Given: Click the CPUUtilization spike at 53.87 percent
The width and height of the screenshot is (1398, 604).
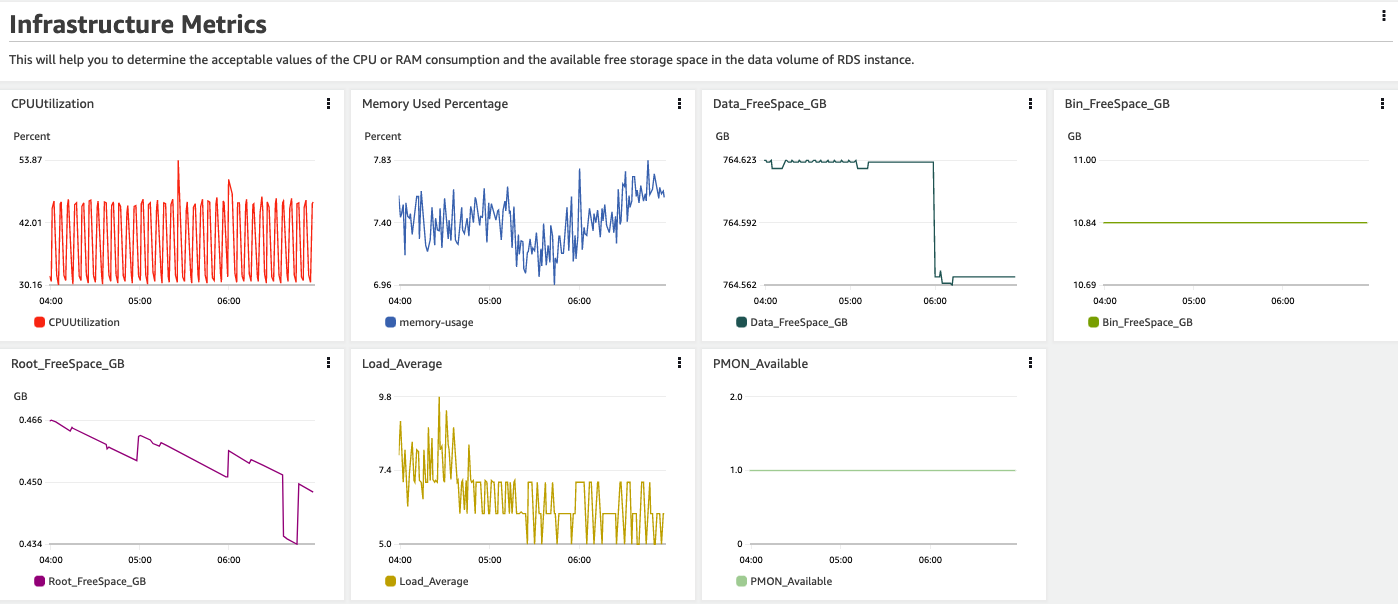Looking at the screenshot, I should point(178,162).
